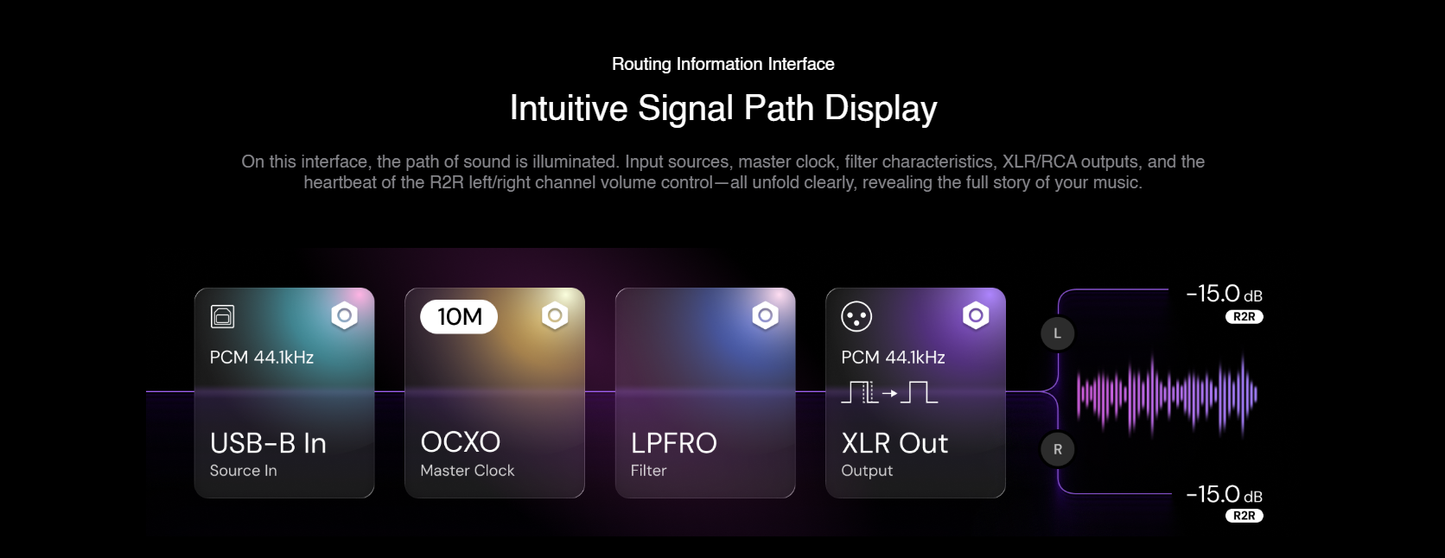Select the hexagon icon on USB-B In card

pos(344,316)
